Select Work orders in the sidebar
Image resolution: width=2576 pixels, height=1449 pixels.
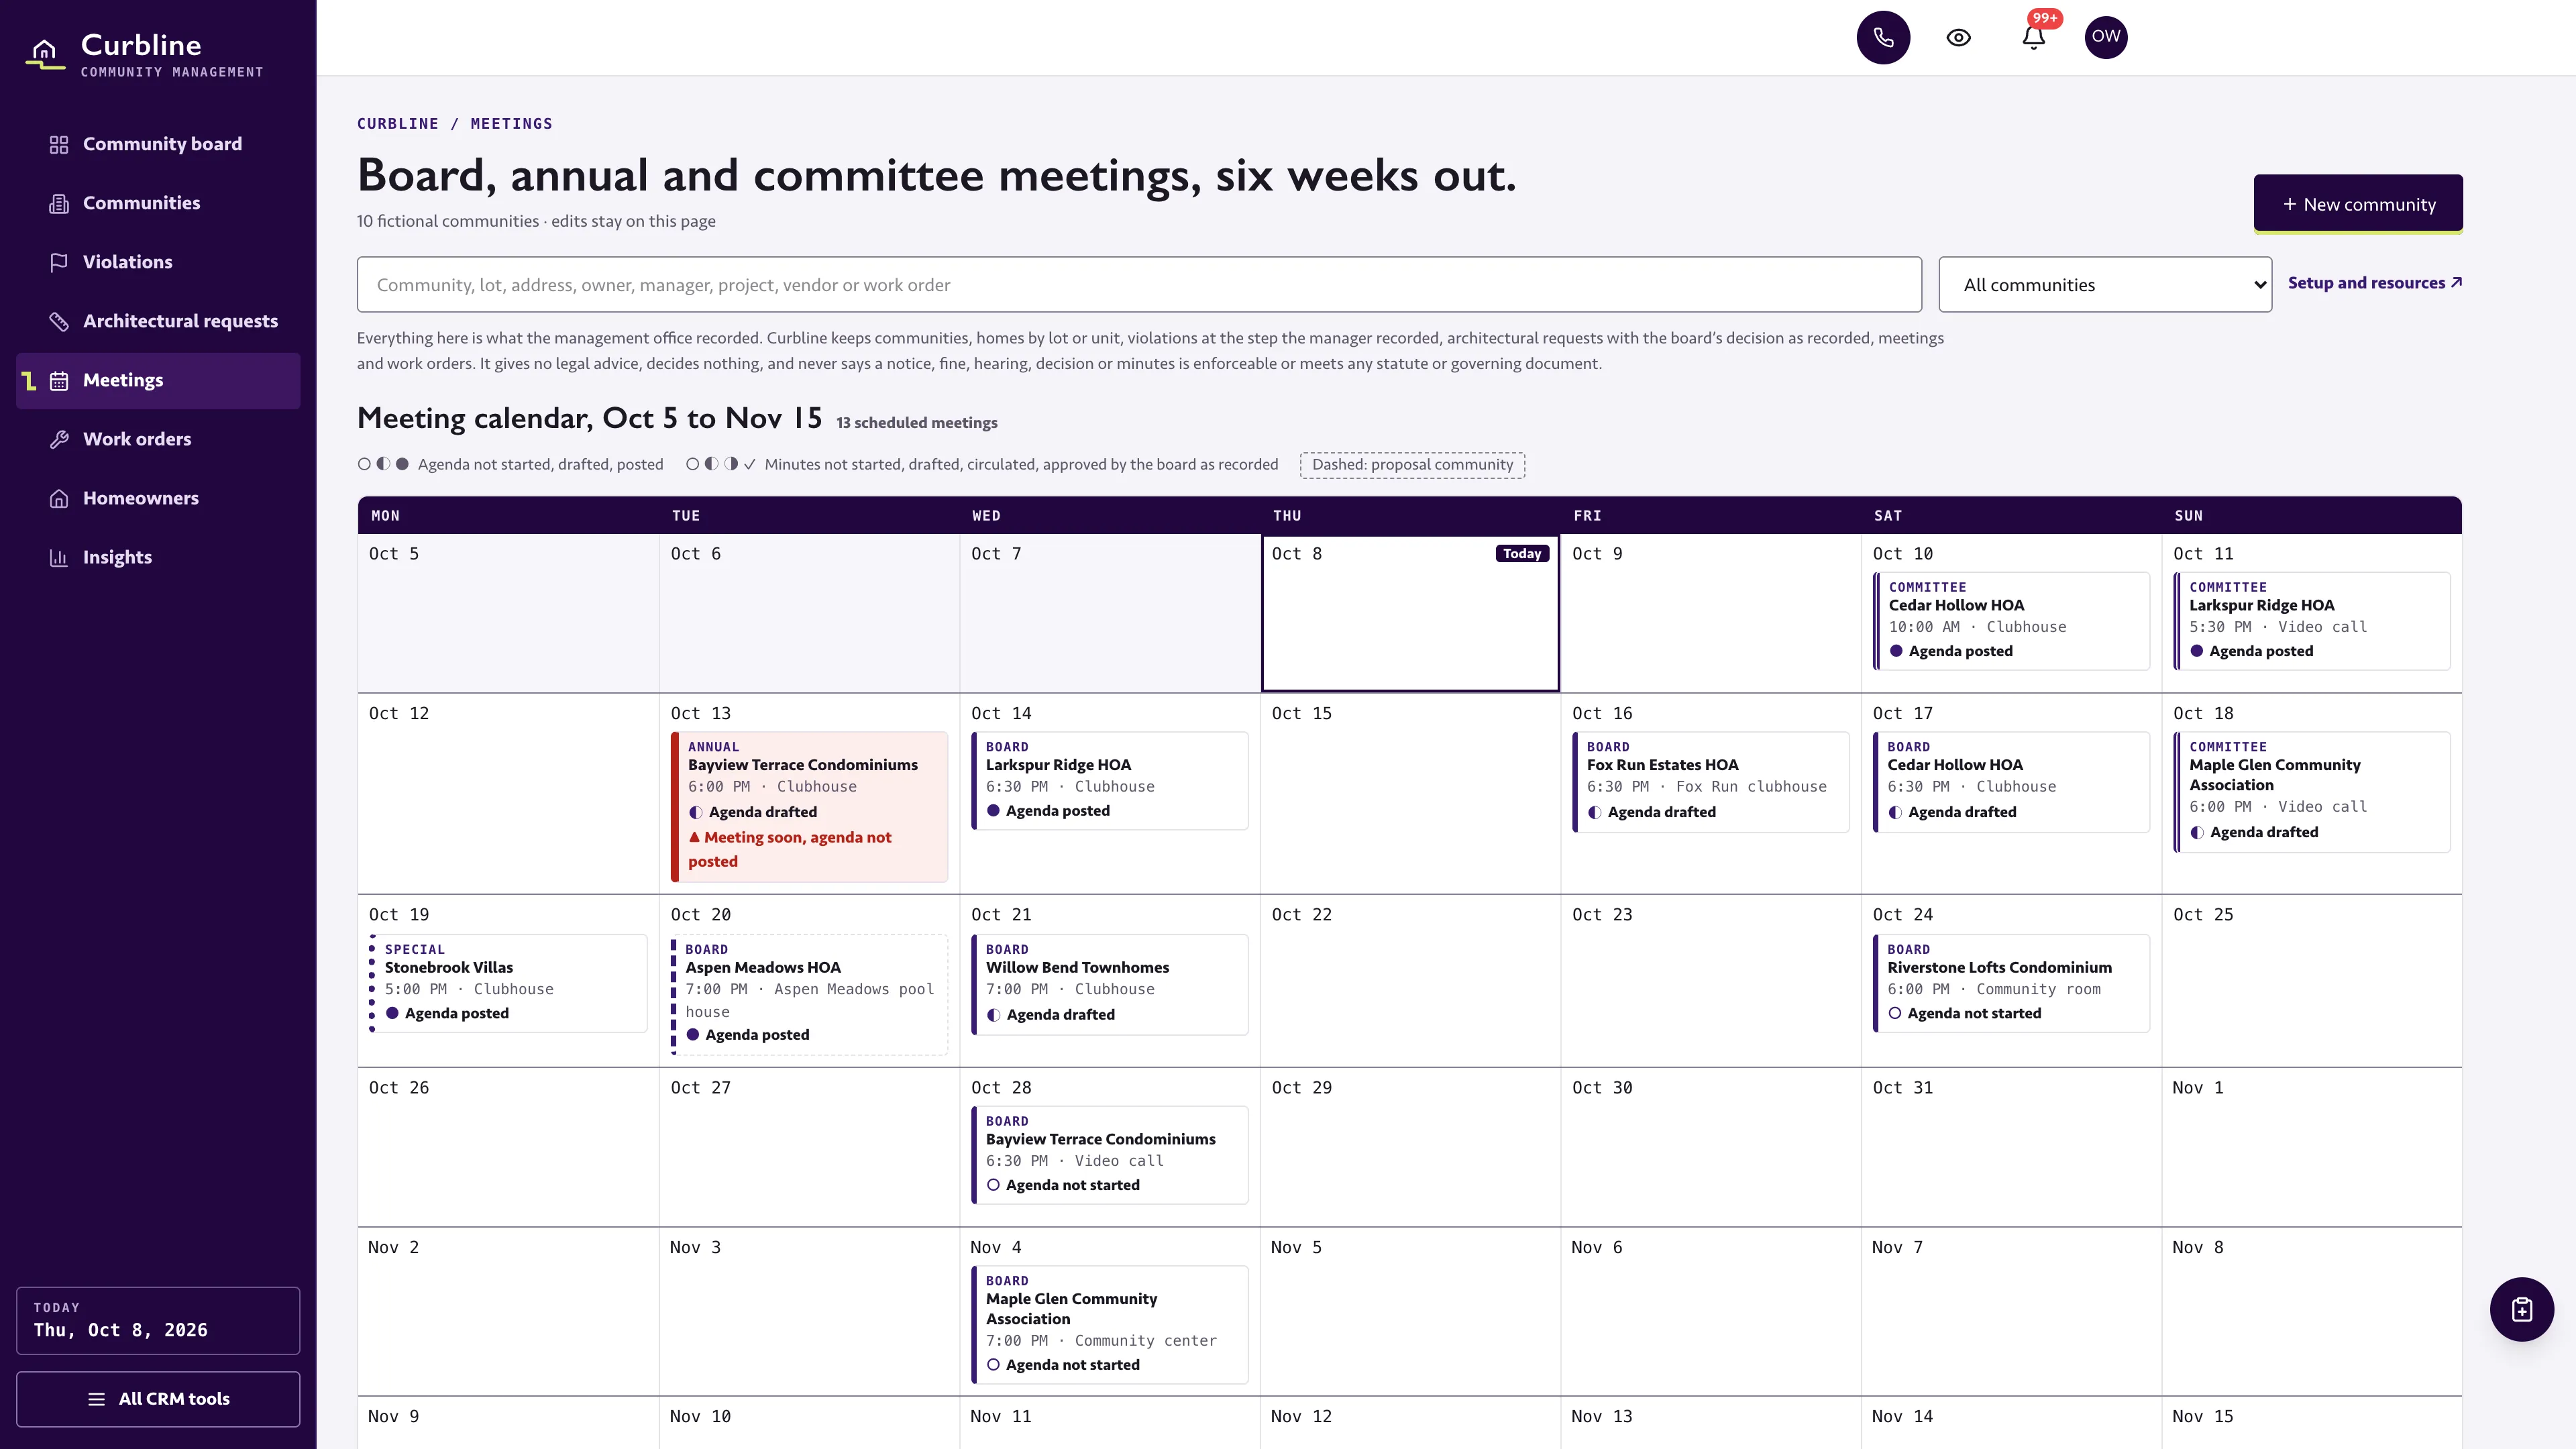pyautogui.click(x=158, y=439)
